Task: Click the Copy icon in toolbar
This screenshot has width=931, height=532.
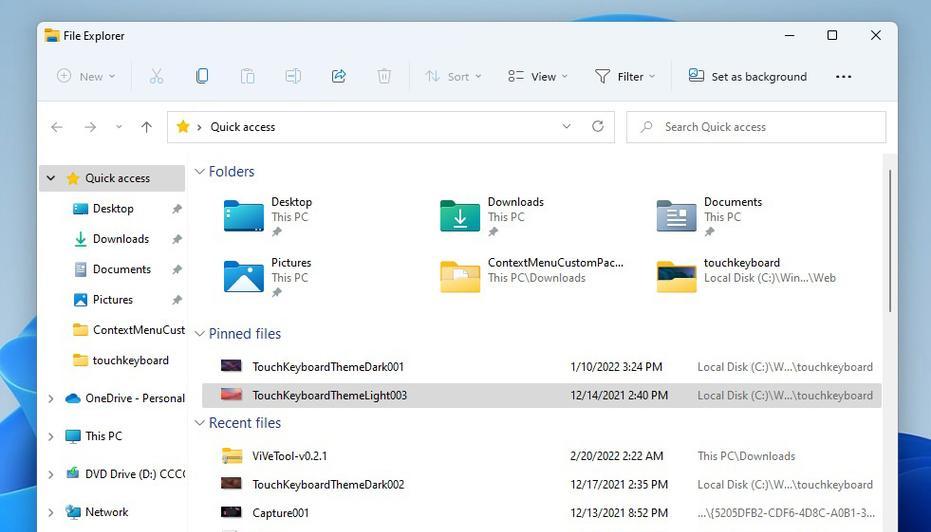Action: [x=202, y=76]
